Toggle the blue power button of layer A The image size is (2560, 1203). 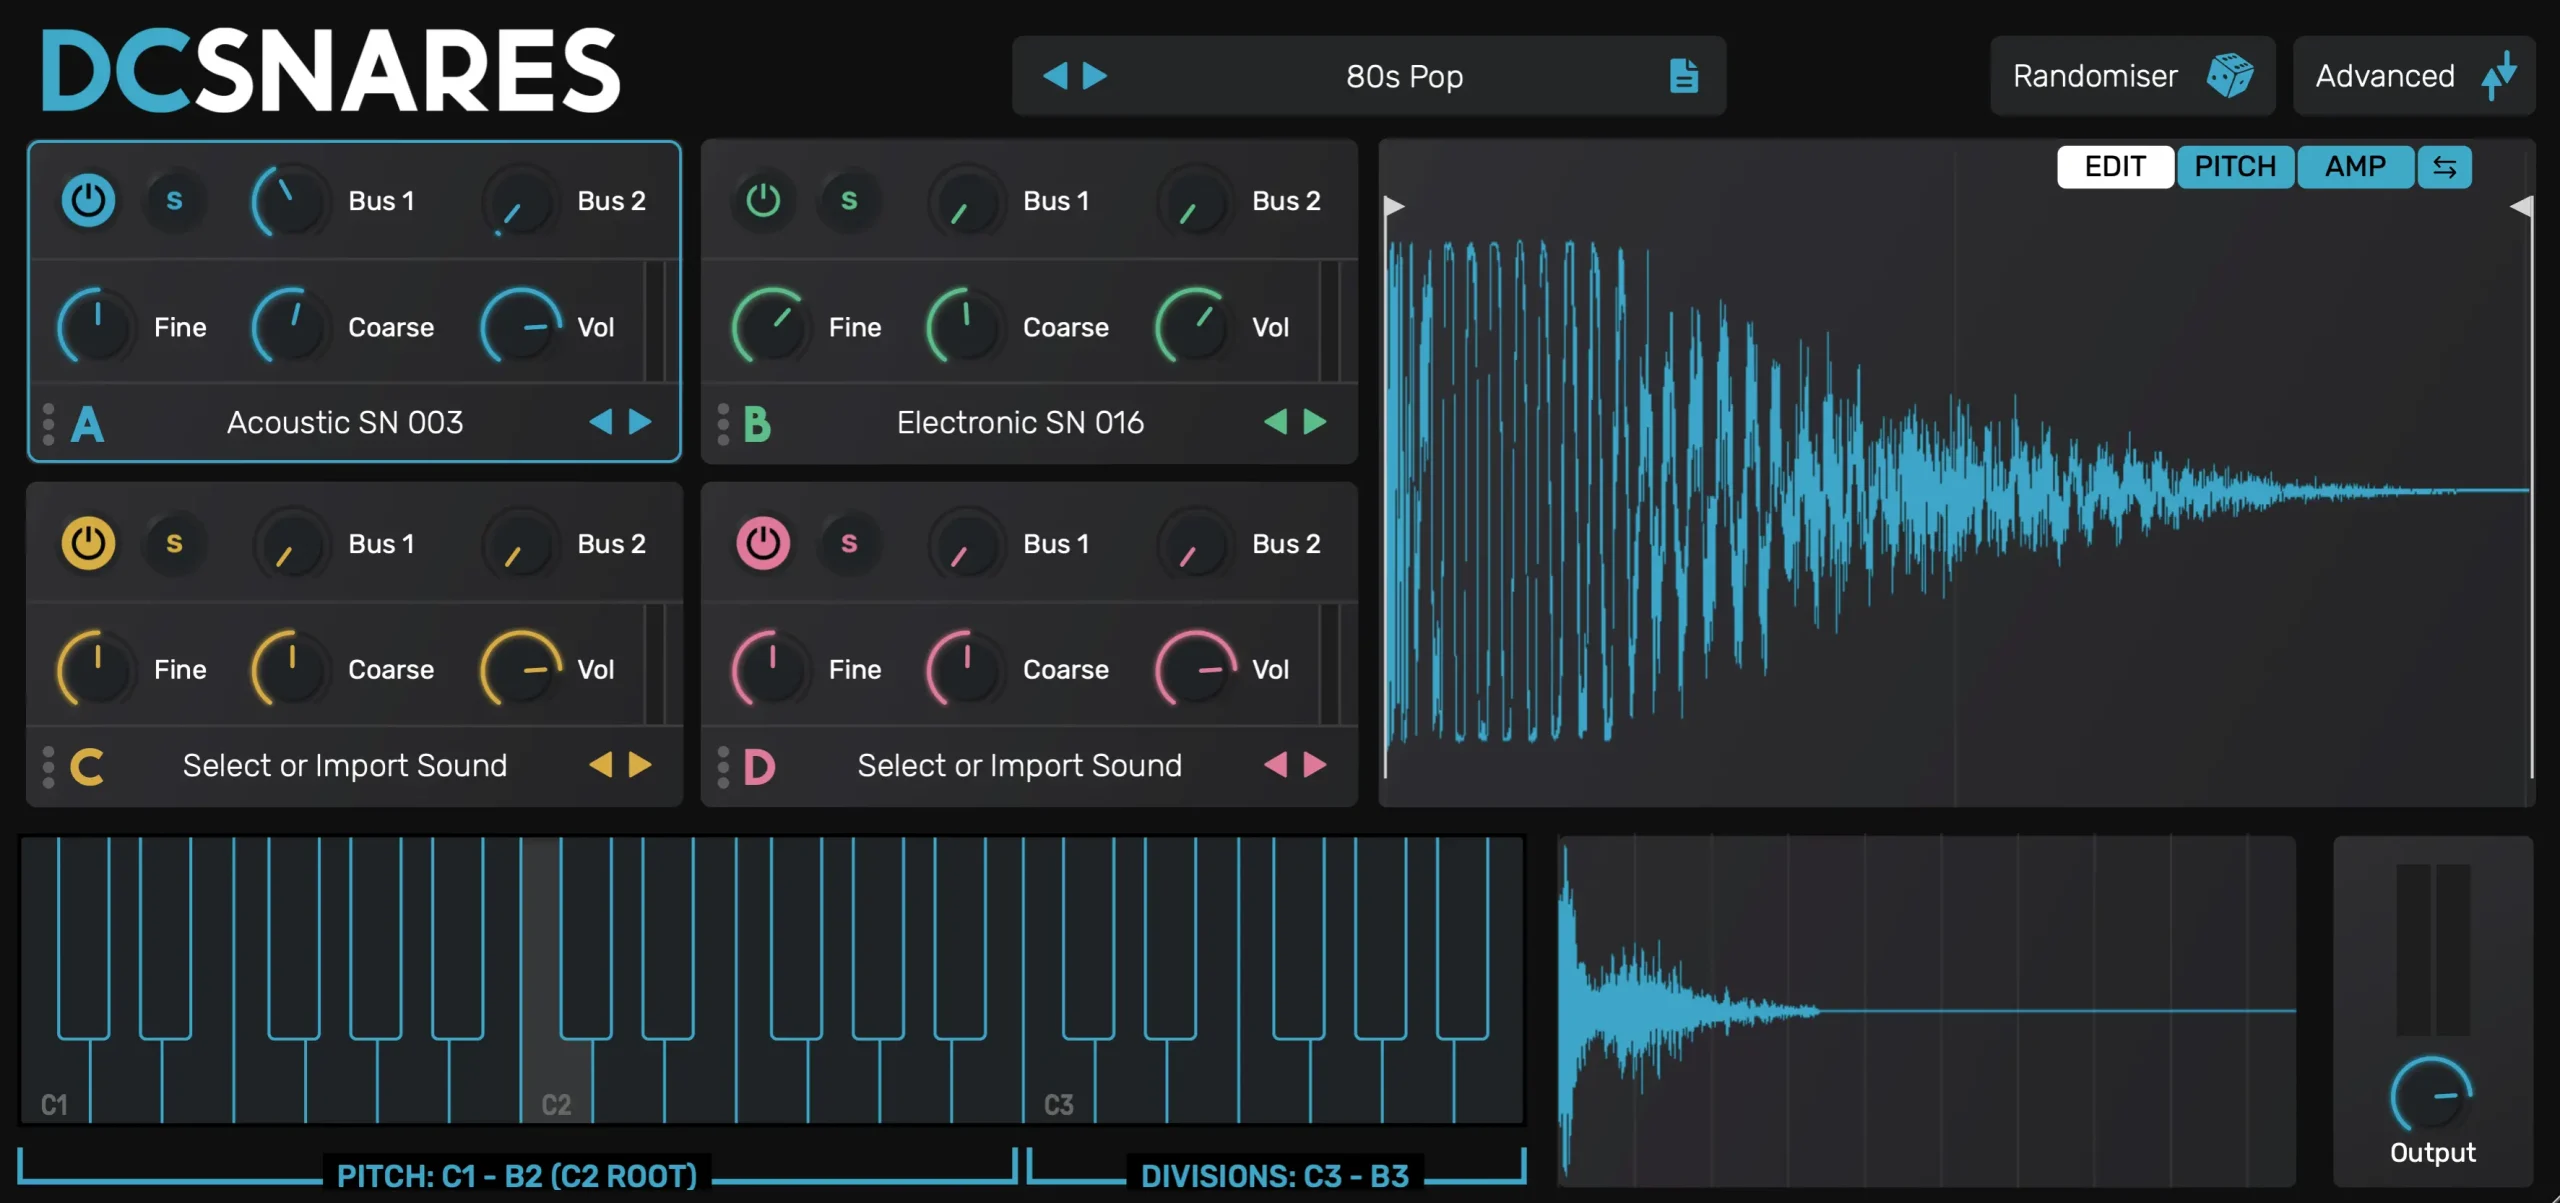coord(88,201)
